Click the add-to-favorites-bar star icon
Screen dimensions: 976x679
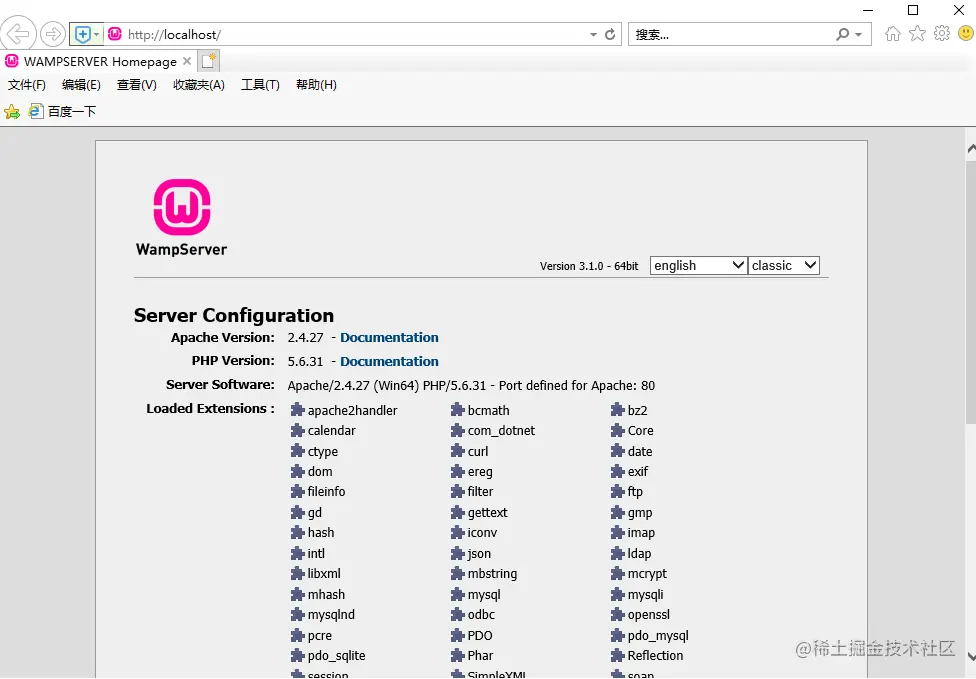click(x=12, y=112)
